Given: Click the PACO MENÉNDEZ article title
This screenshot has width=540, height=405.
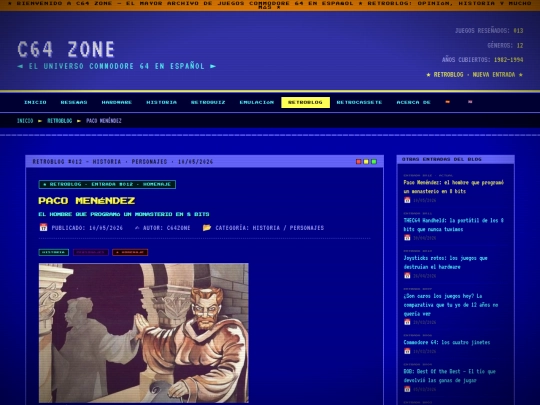Looking at the screenshot, I should click(87, 200).
